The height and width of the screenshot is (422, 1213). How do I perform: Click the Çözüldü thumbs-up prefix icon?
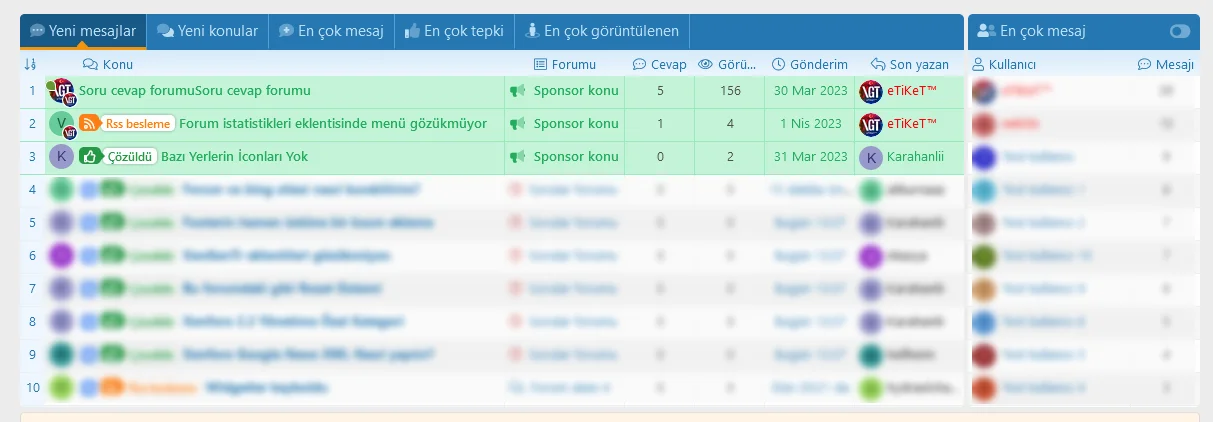(x=89, y=157)
